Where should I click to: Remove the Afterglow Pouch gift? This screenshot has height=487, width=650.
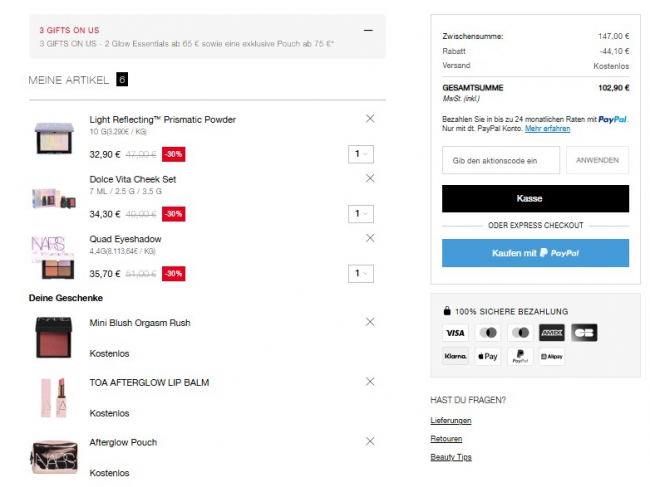point(370,441)
